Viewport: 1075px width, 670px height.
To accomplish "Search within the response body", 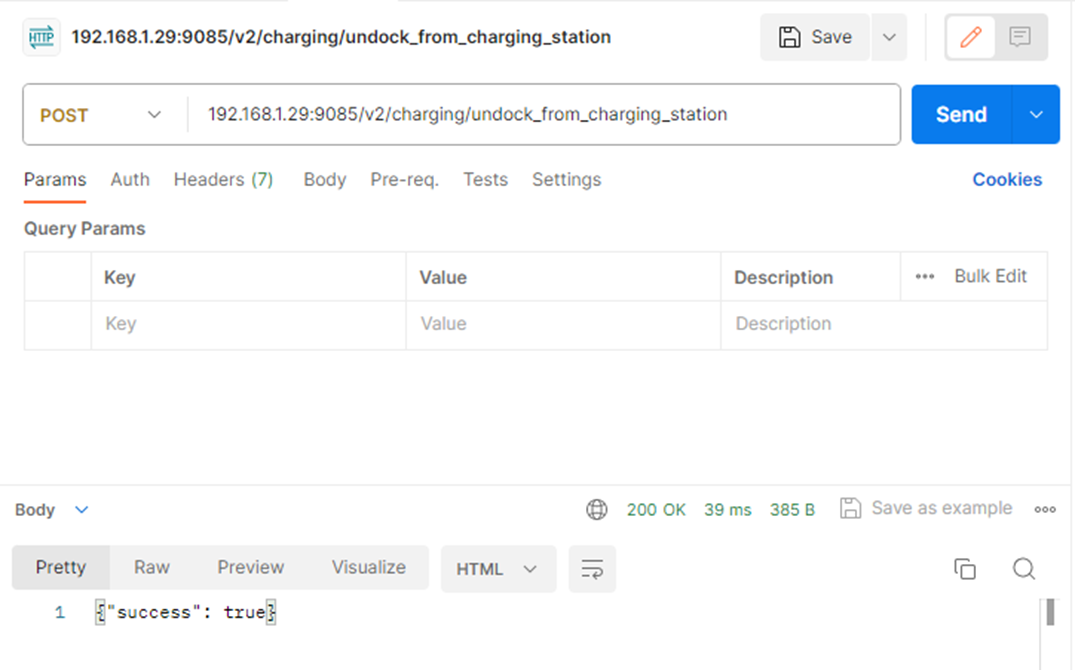I will 1023,569.
